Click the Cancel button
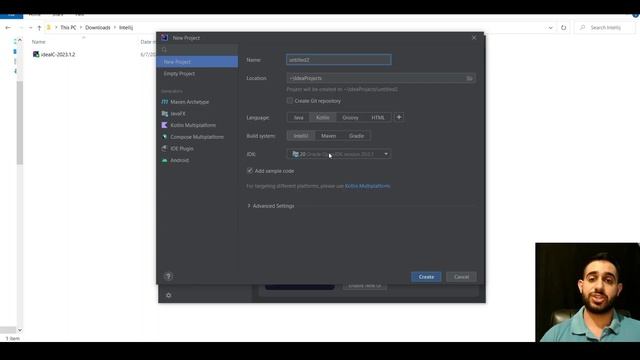640x360 pixels. pos(461,277)
